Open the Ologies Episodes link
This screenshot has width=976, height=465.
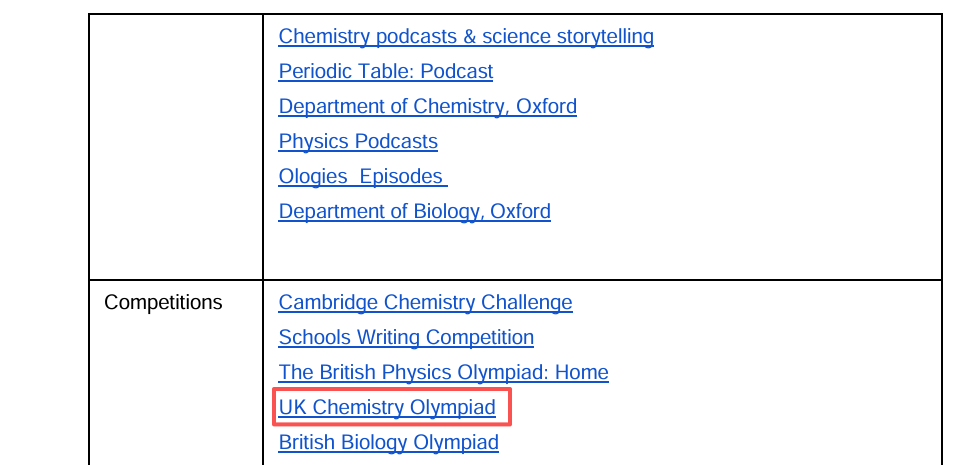pos(362,177)
